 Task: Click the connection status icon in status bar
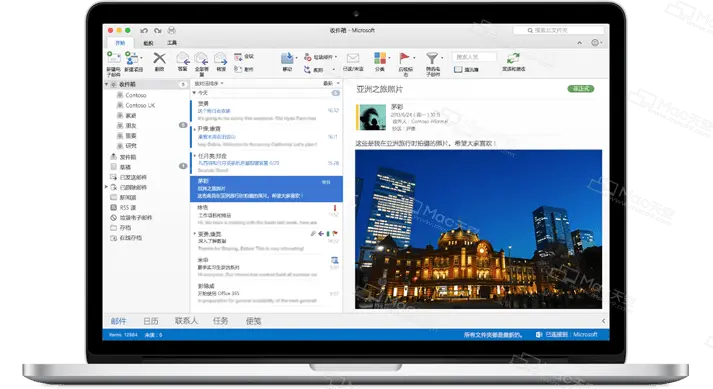point(539,334)
